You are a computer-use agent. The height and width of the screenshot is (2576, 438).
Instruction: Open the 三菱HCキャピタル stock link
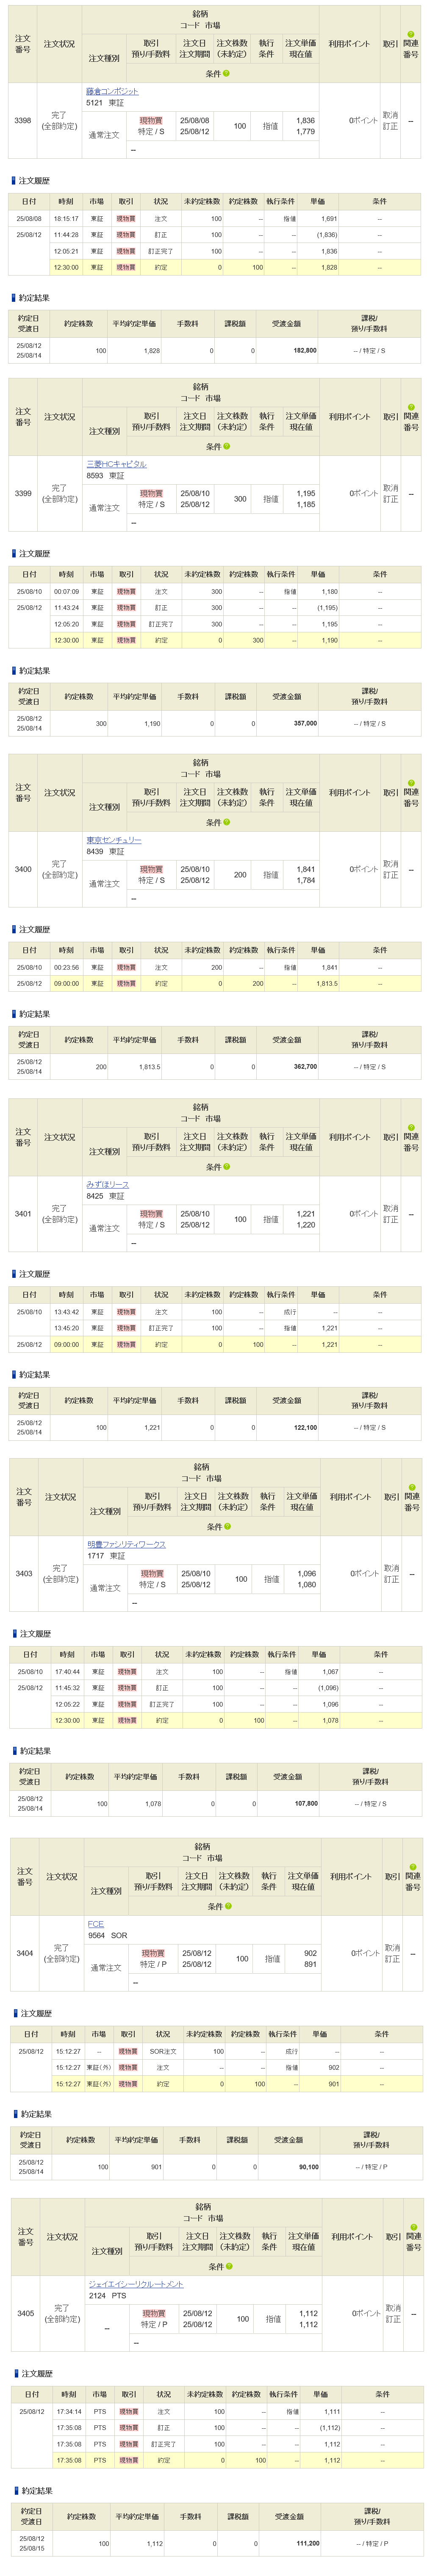[116, 464]
